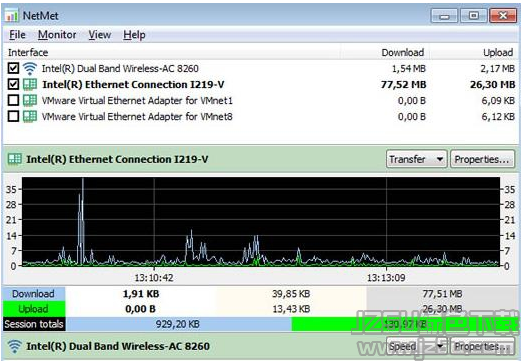The width and height of the screenshot is (521, 361).
Task: Click the 13:13:09 time marker on graph
Action: click(386, 278)
